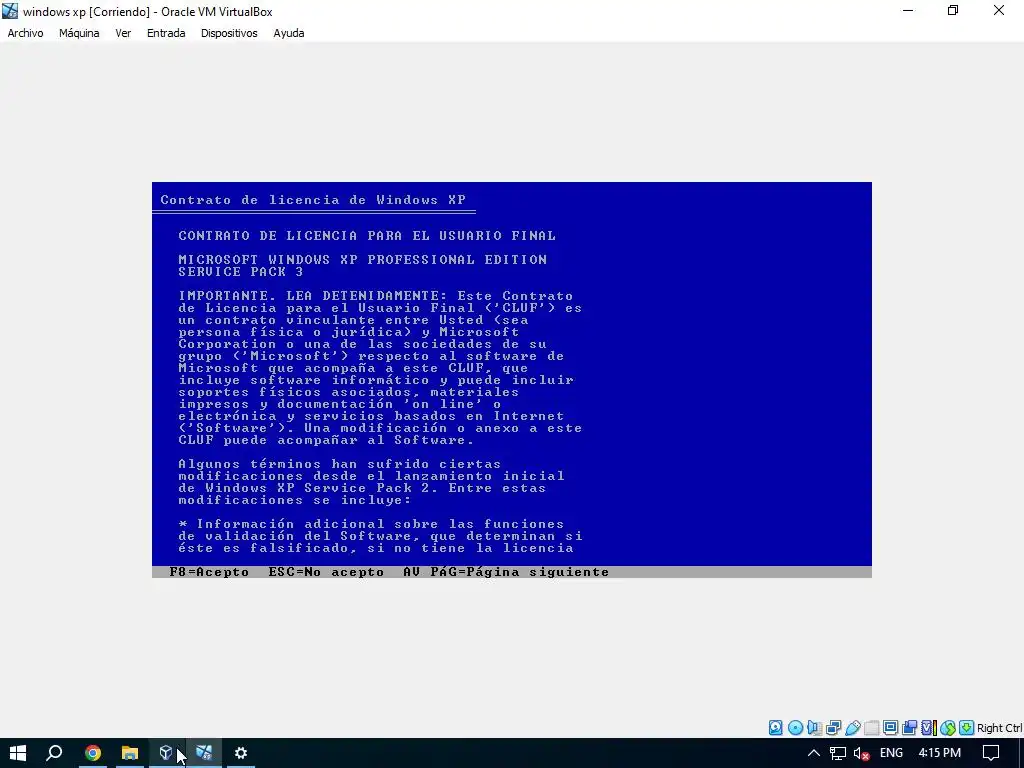
Task: Click the ENG input language indicator
Action: pyautogui.click(x=891, y=753)
